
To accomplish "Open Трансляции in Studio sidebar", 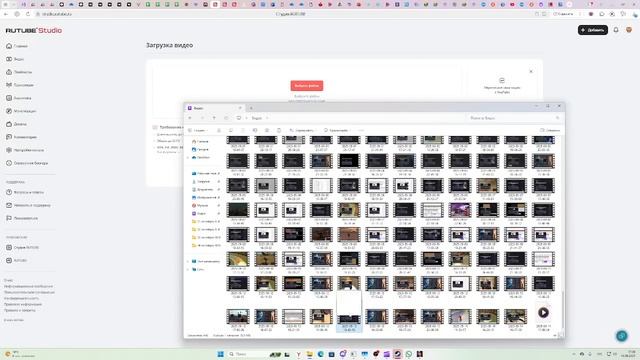I will pyautogui.click(x=20, y=85).
